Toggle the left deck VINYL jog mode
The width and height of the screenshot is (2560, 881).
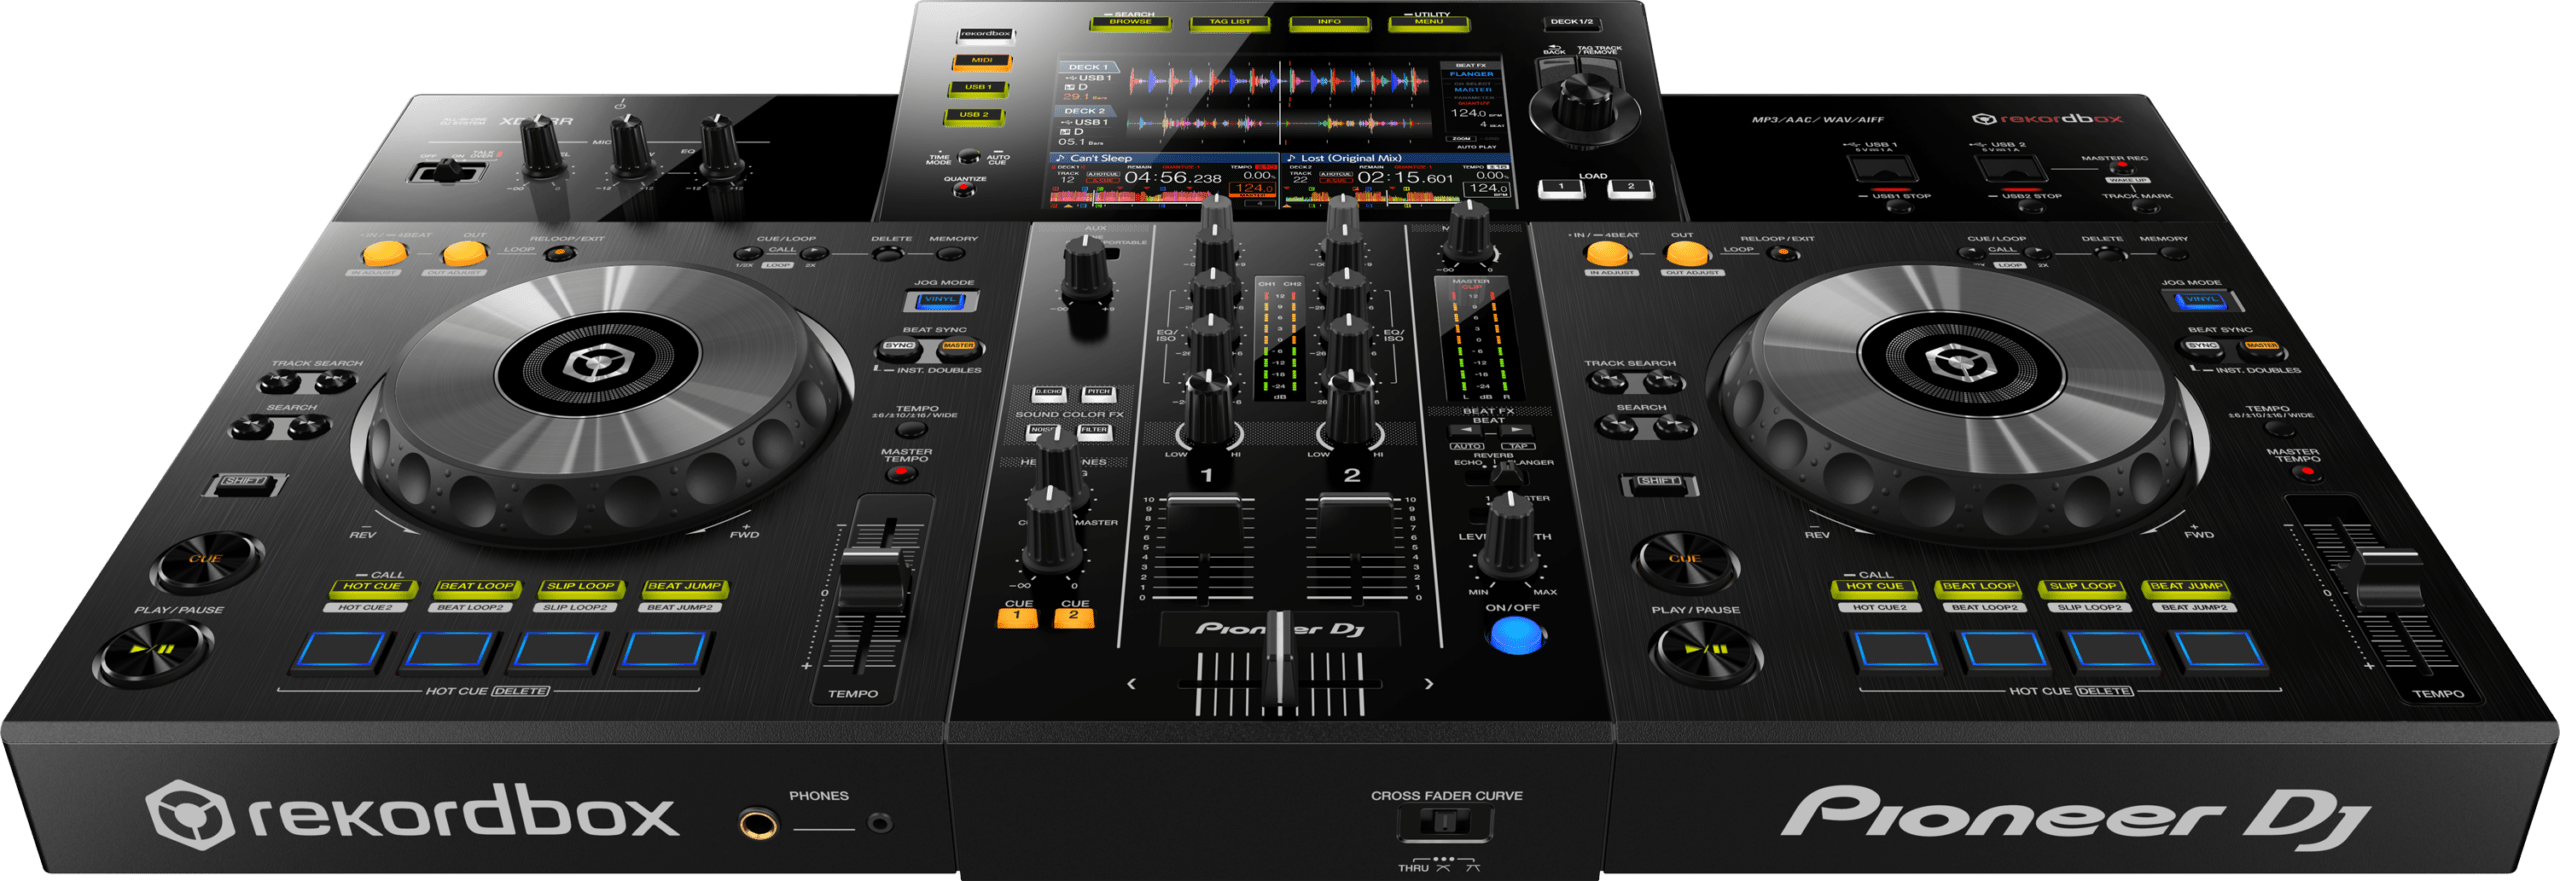940,300
